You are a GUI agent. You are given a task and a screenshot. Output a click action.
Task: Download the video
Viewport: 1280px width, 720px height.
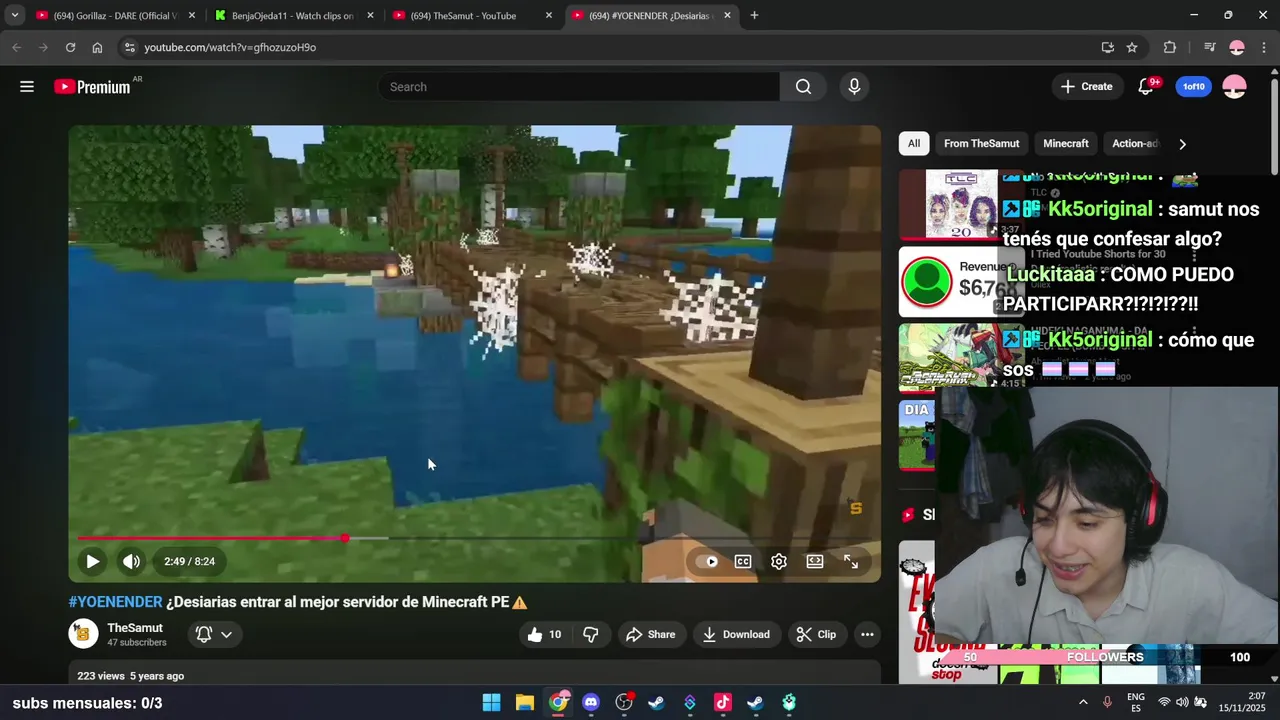click(736, 634)
